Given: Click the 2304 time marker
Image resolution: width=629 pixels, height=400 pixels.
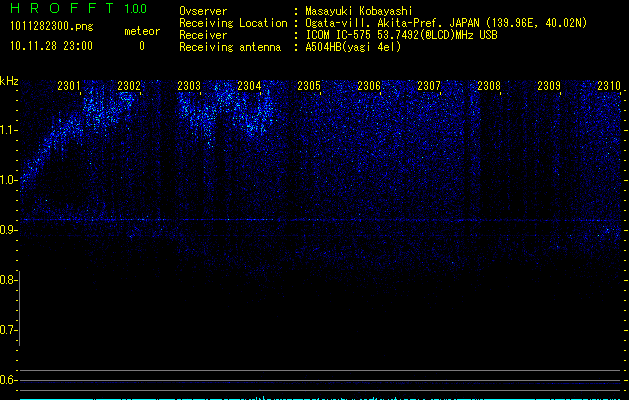Looking at the screenshot, I should tap(249, 85).
